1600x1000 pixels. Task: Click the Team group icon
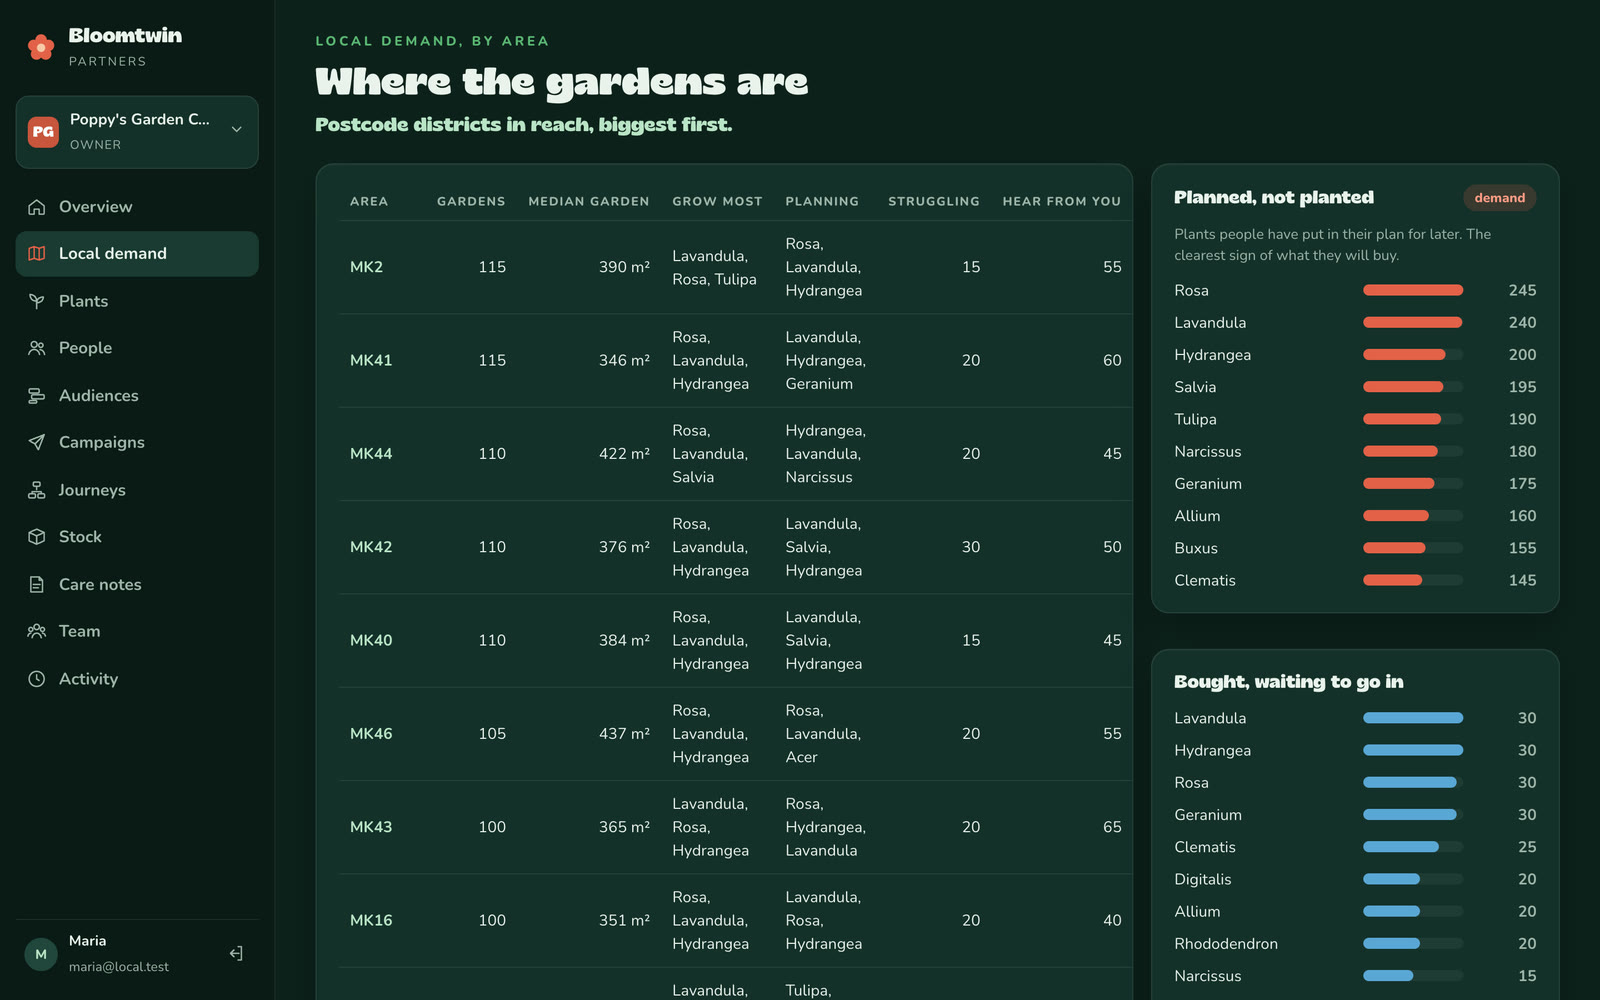[x=37, y=631]
